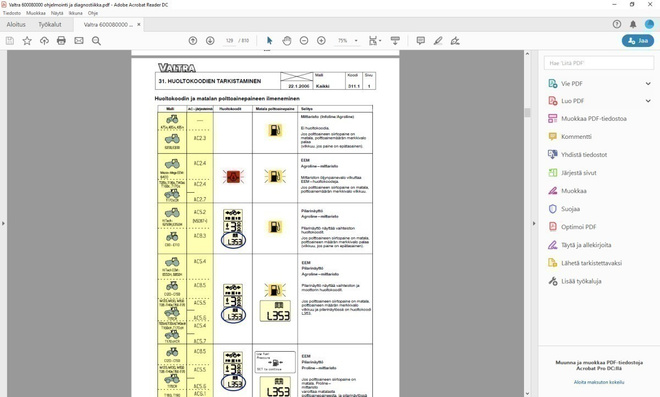Open the Tiedosto menu
Viewport: 660px width, 397px height.
(12, 13)
